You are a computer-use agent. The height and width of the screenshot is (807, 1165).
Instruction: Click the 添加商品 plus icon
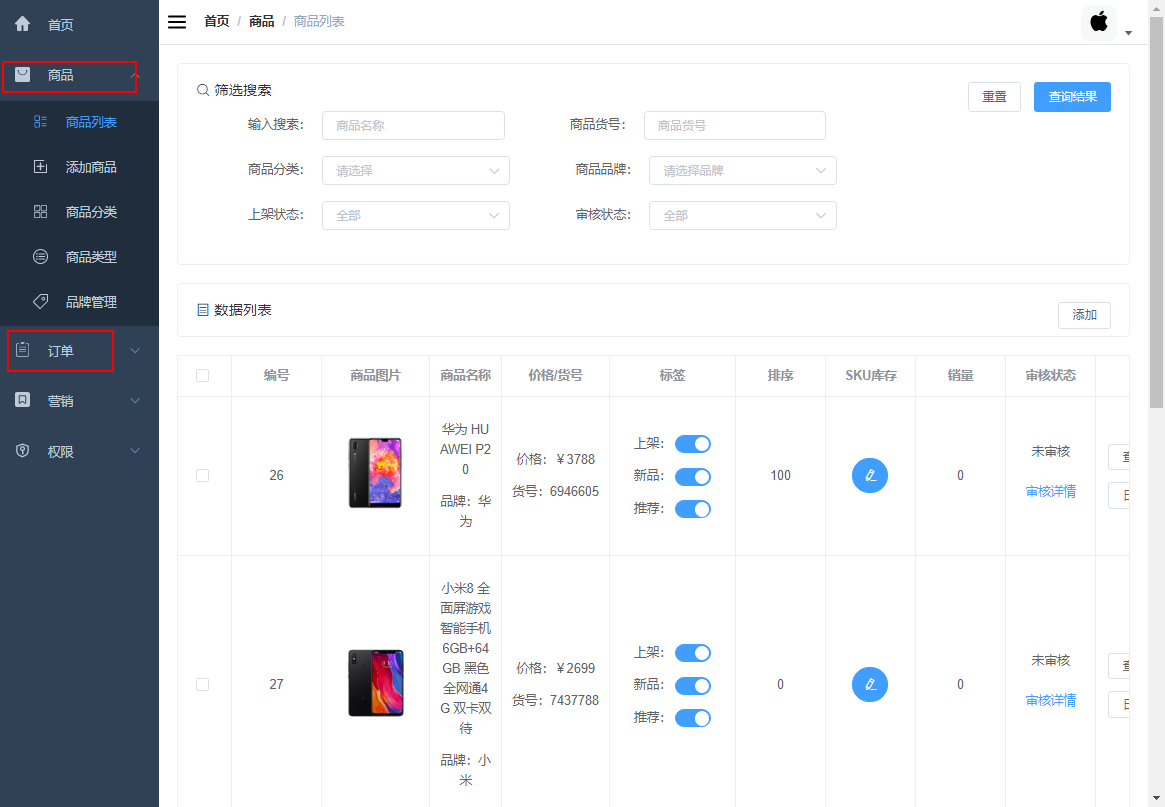[41, 166]
